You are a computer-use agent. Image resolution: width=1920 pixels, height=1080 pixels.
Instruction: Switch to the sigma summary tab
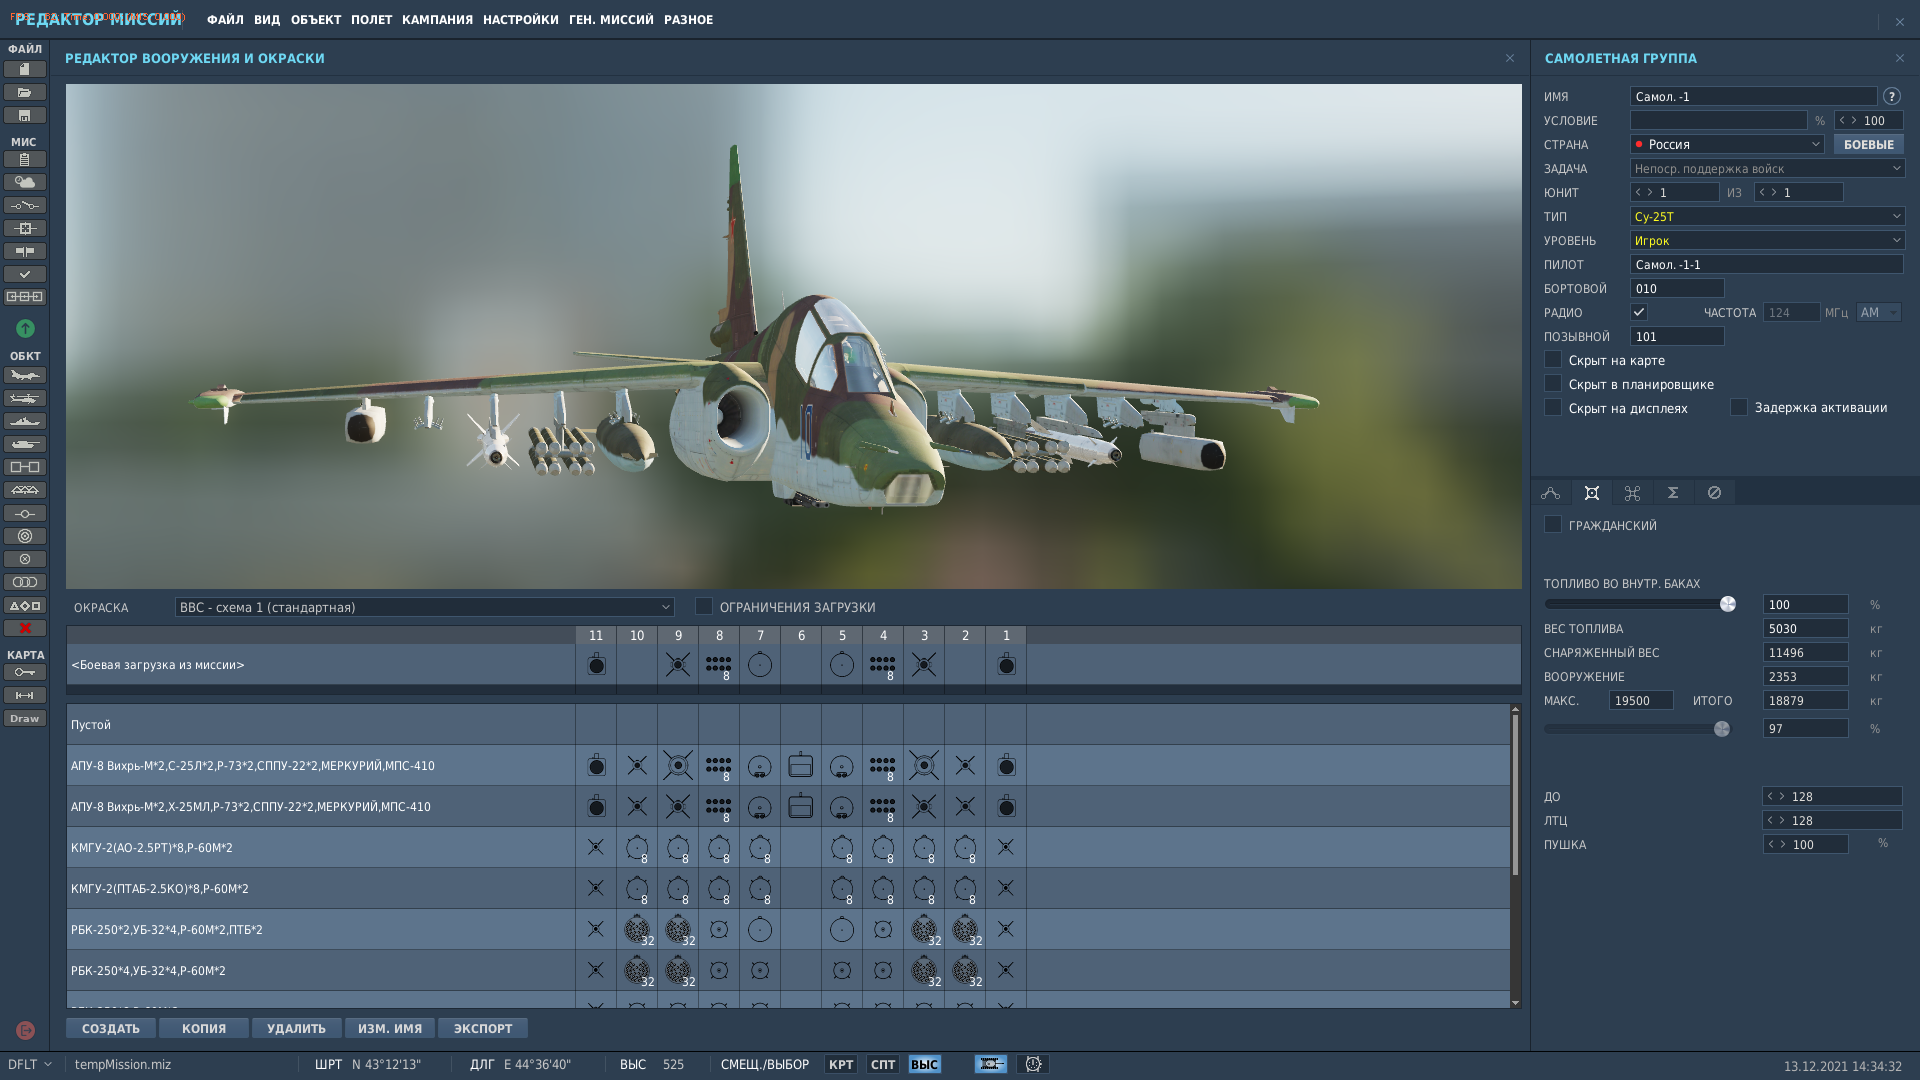click(1673, 492)
